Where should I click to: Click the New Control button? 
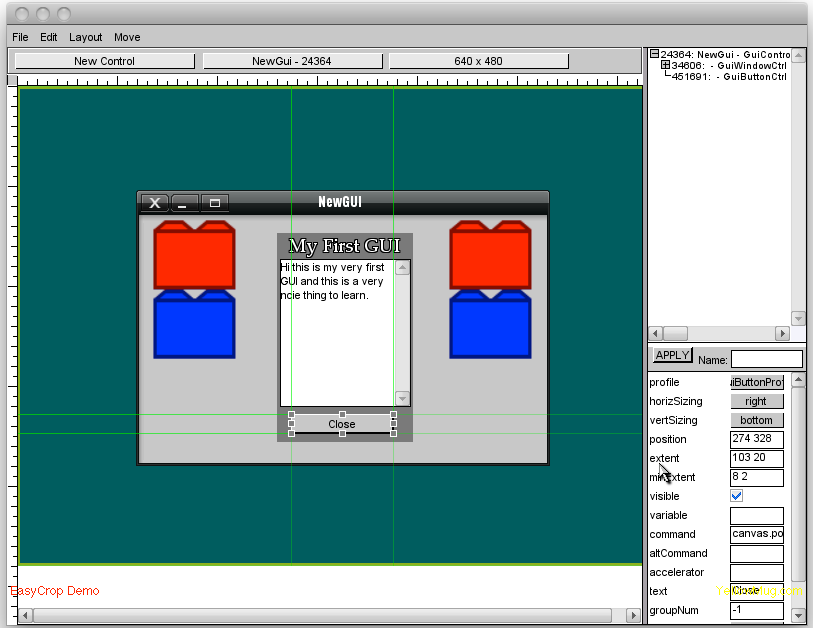[104, 61]
